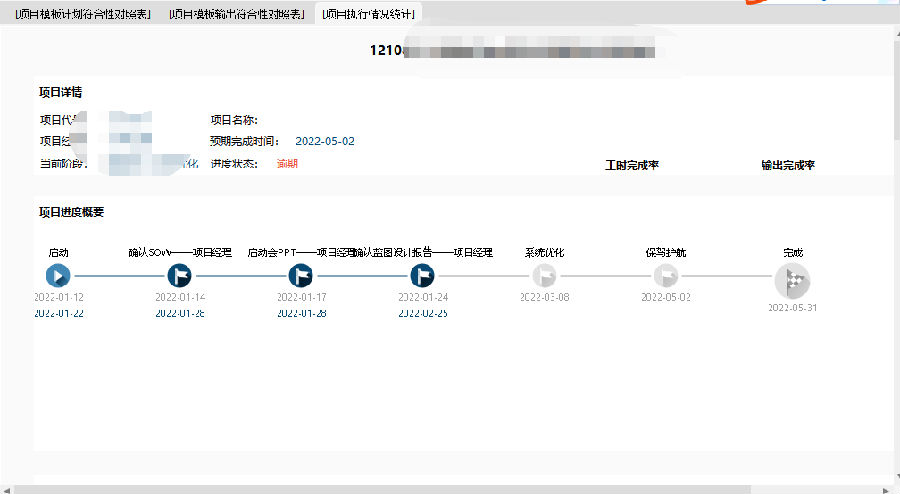Click the 进度状态 label

(234, 164)
